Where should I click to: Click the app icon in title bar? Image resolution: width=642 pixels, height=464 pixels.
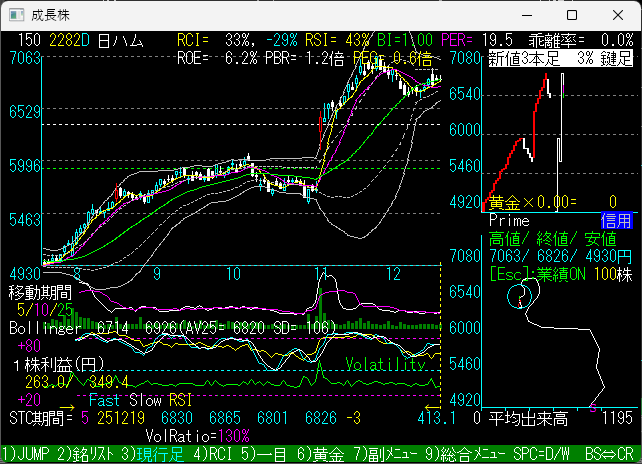(14, 16)
